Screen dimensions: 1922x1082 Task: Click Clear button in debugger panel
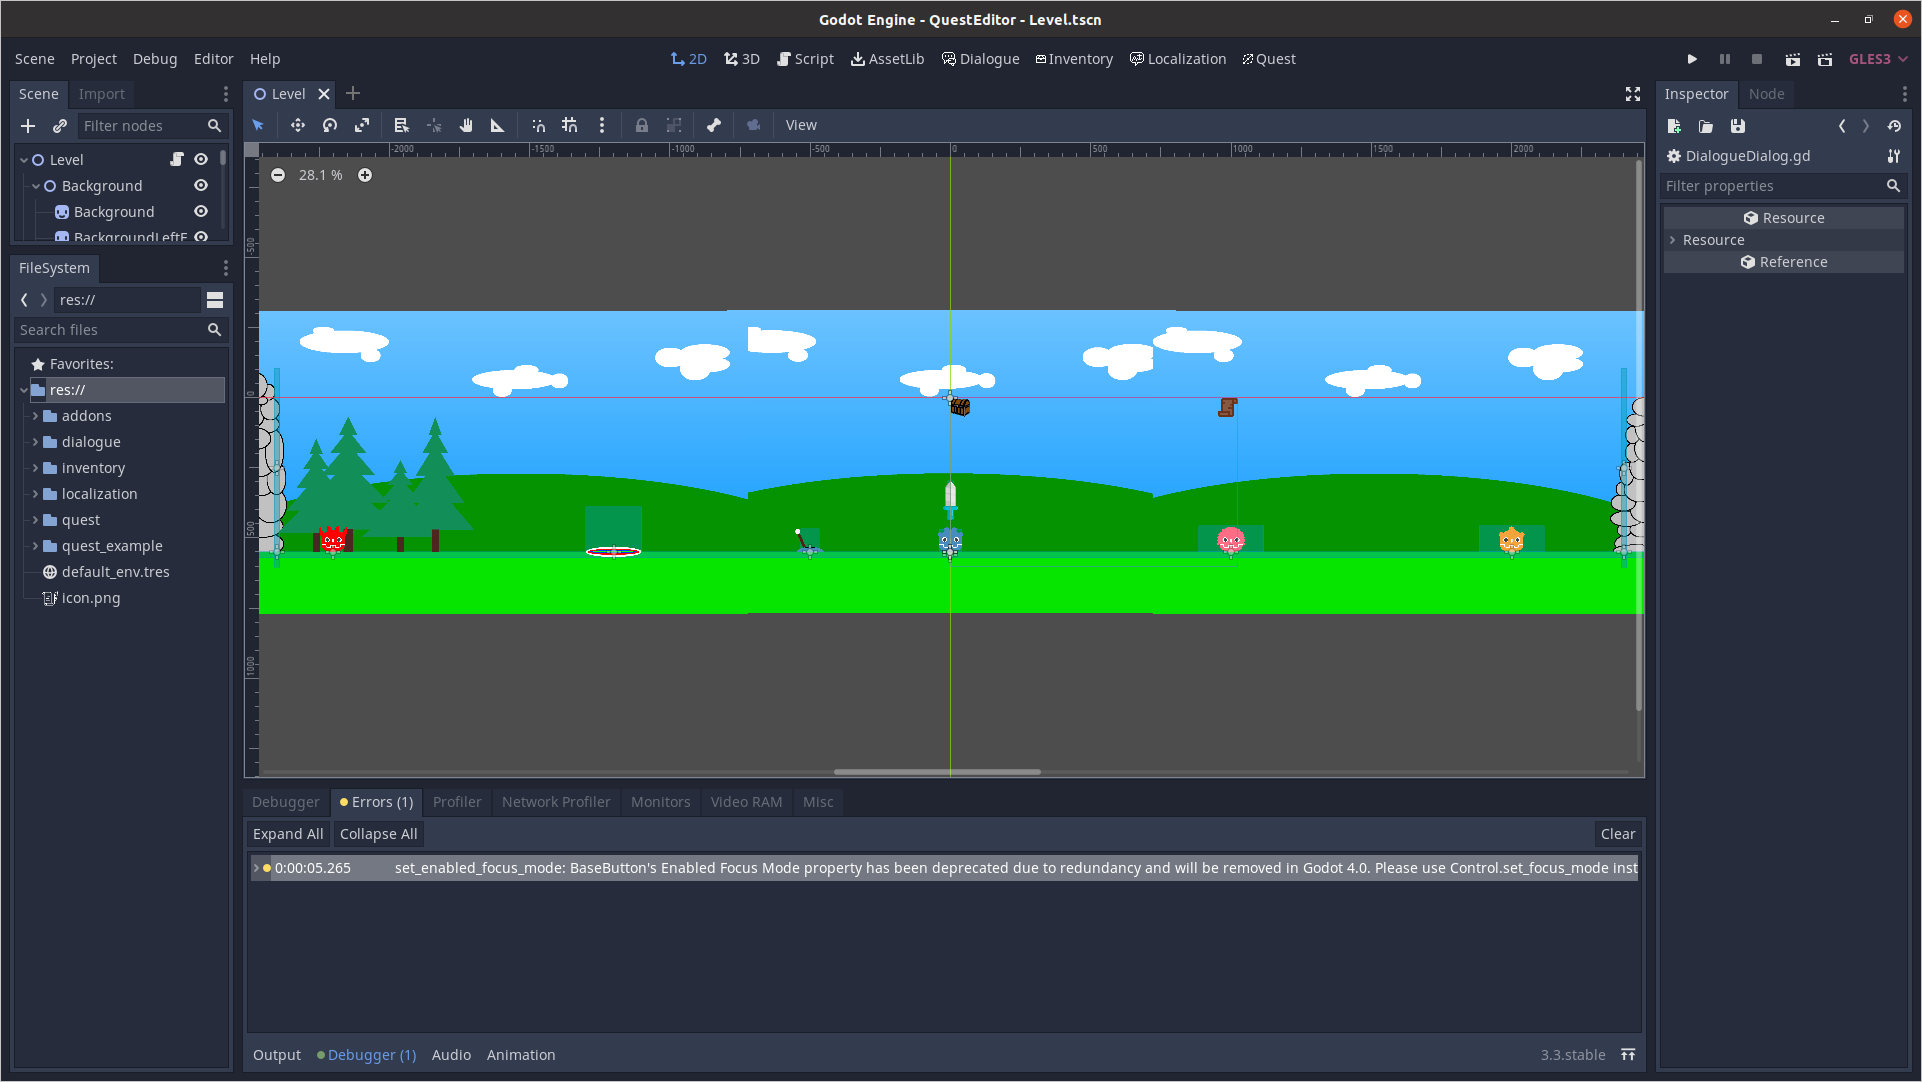tap(1616, 833)
